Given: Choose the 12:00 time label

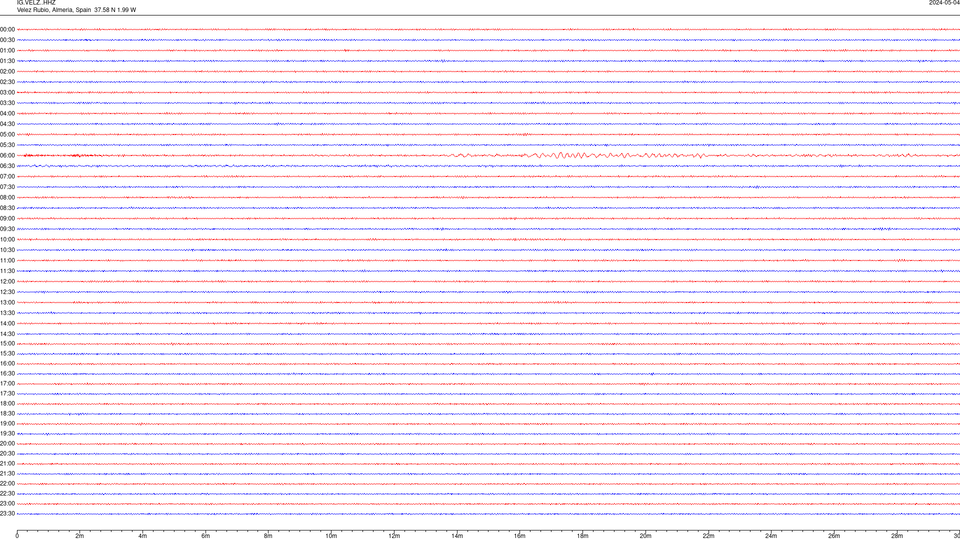Looking at the screenshot, I should [7, 282].
